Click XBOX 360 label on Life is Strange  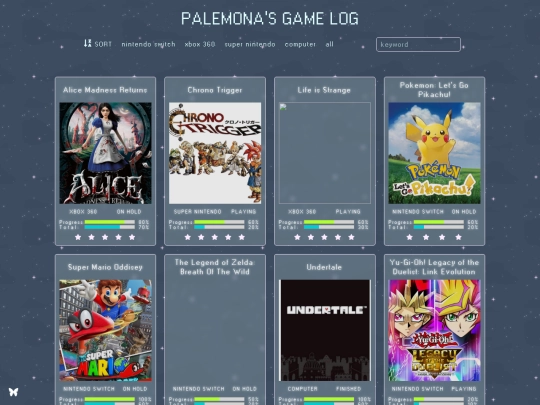pos(302,211)
